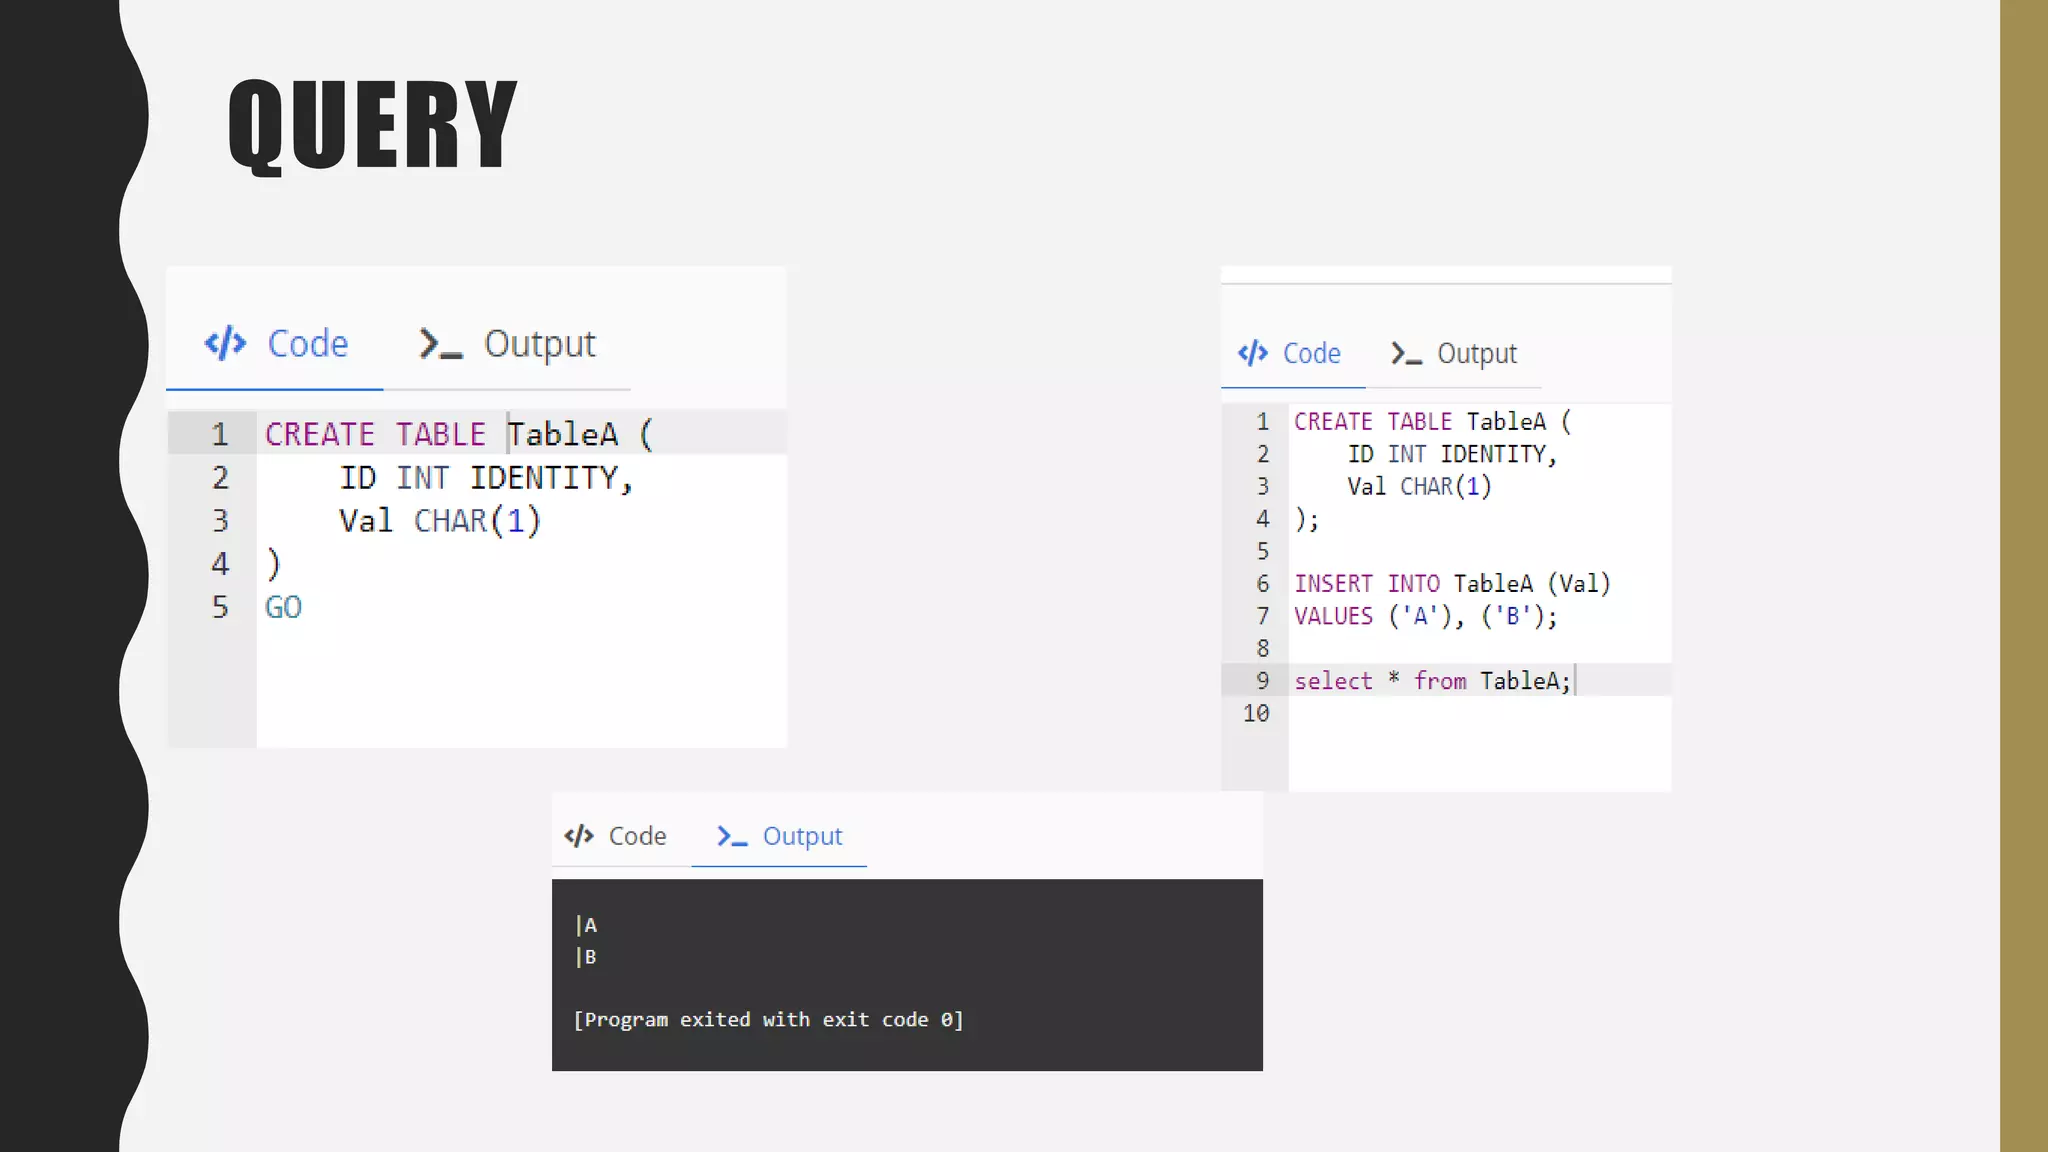Image resolution: width=2048 pixels, height=1152 pixels.
Task: Select the Output tab in bottom panel
Action: 802,836
